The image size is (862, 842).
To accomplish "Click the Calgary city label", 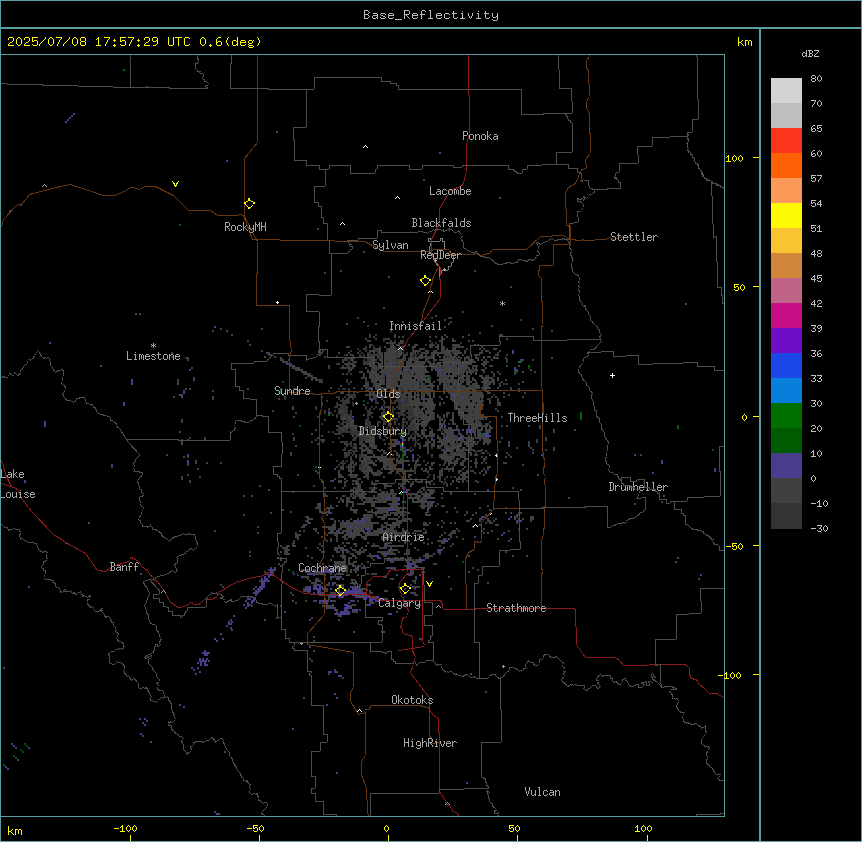I will point(400,603).
